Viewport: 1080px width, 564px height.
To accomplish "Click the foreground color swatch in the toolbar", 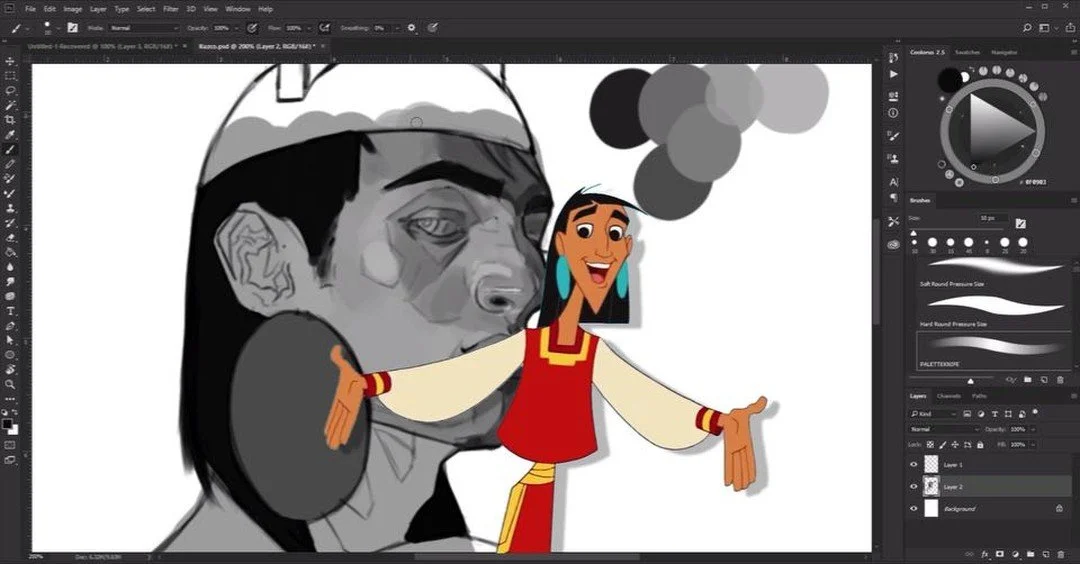I will pos(7,424).
